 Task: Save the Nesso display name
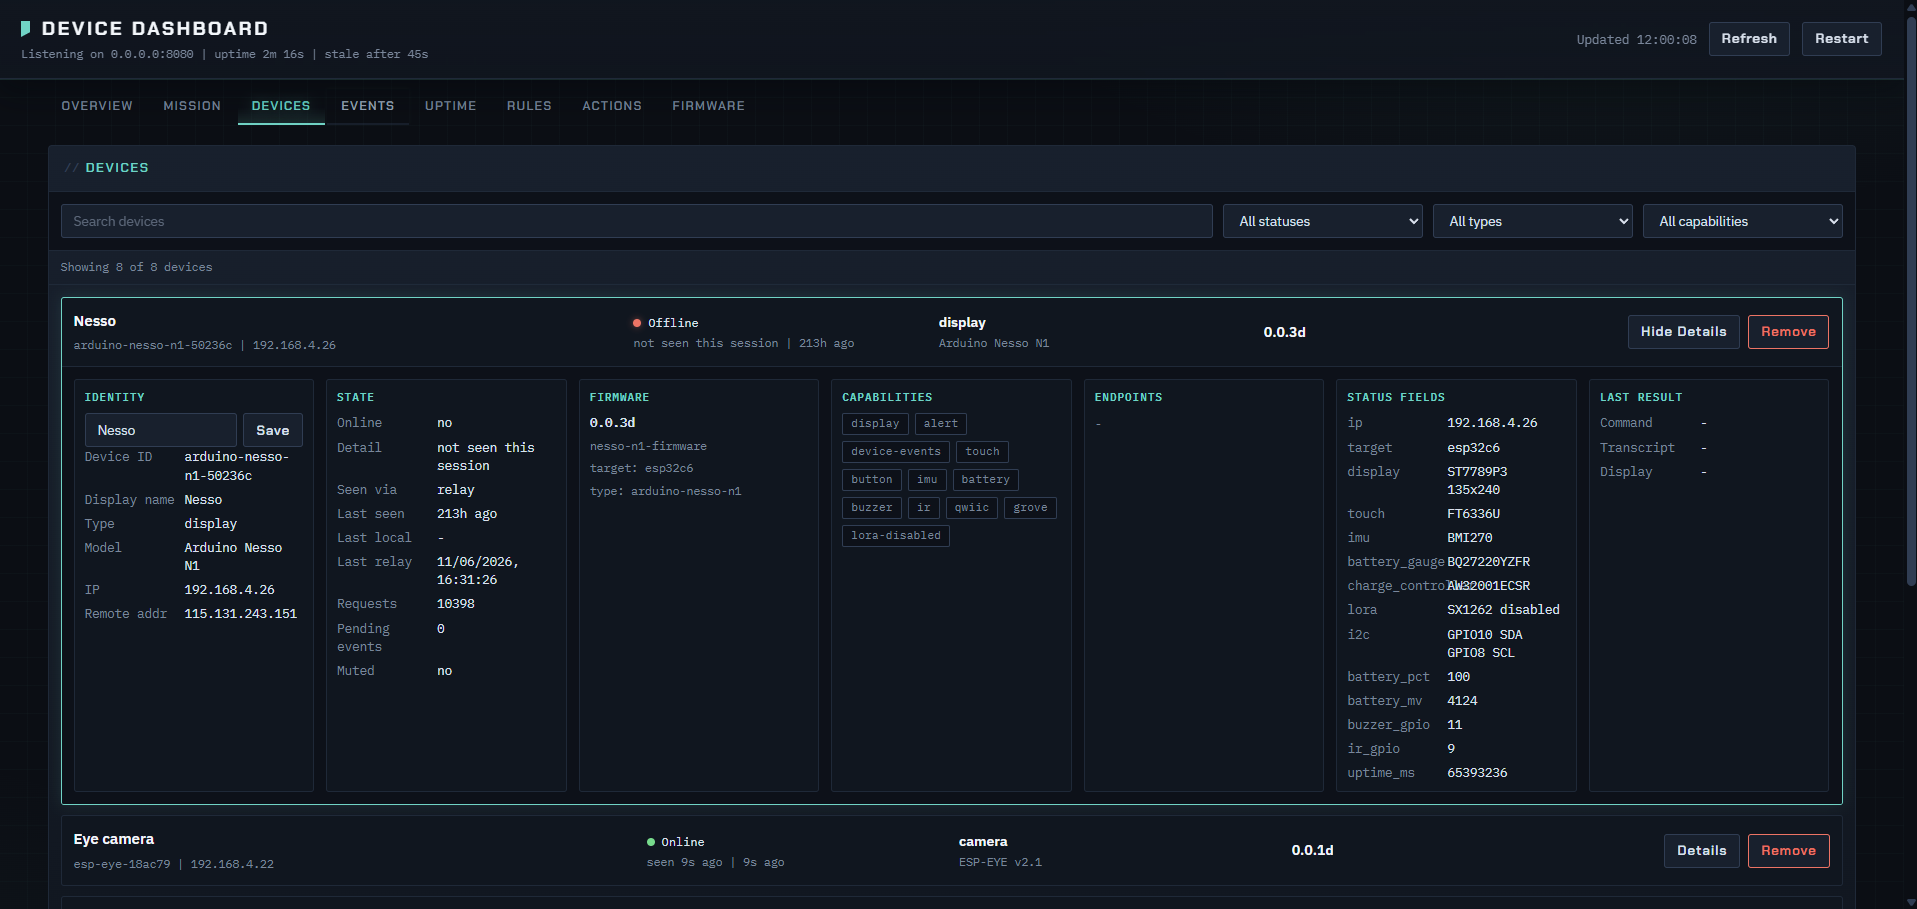pyautogui.click(x=273, y=430)
